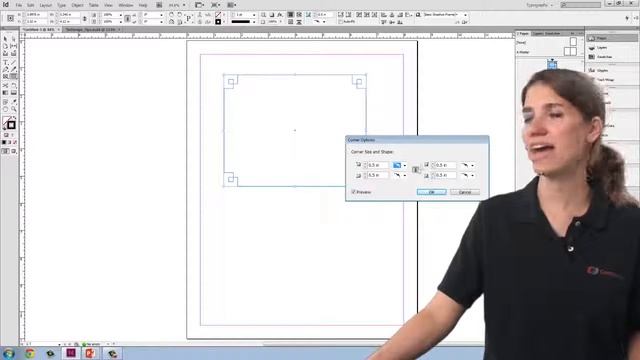Open InDesign from the taskbar
The image size is (640, 360).
tap(71, 353)
